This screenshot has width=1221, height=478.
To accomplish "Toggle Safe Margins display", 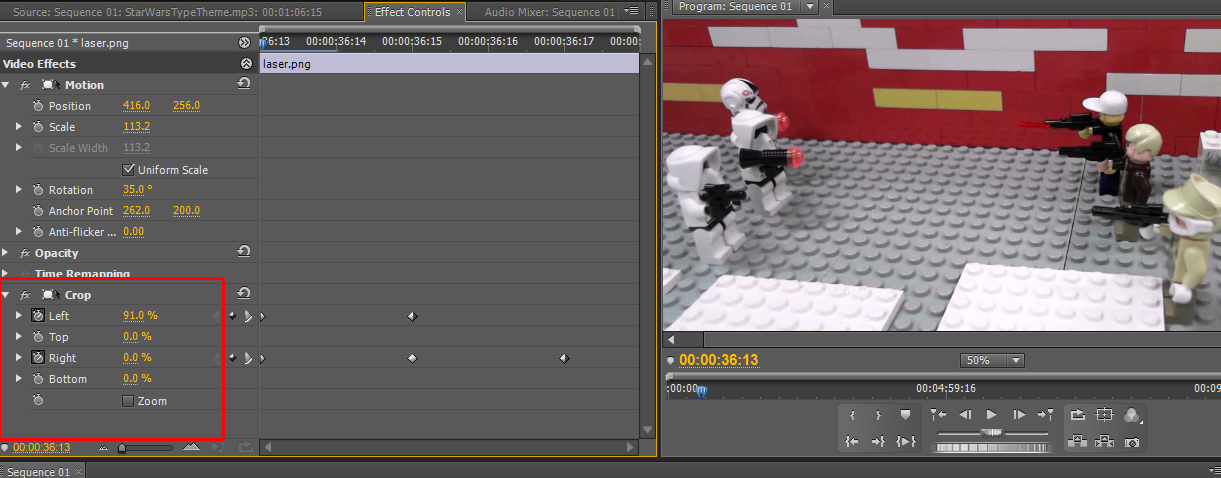I will [1104, 414].
